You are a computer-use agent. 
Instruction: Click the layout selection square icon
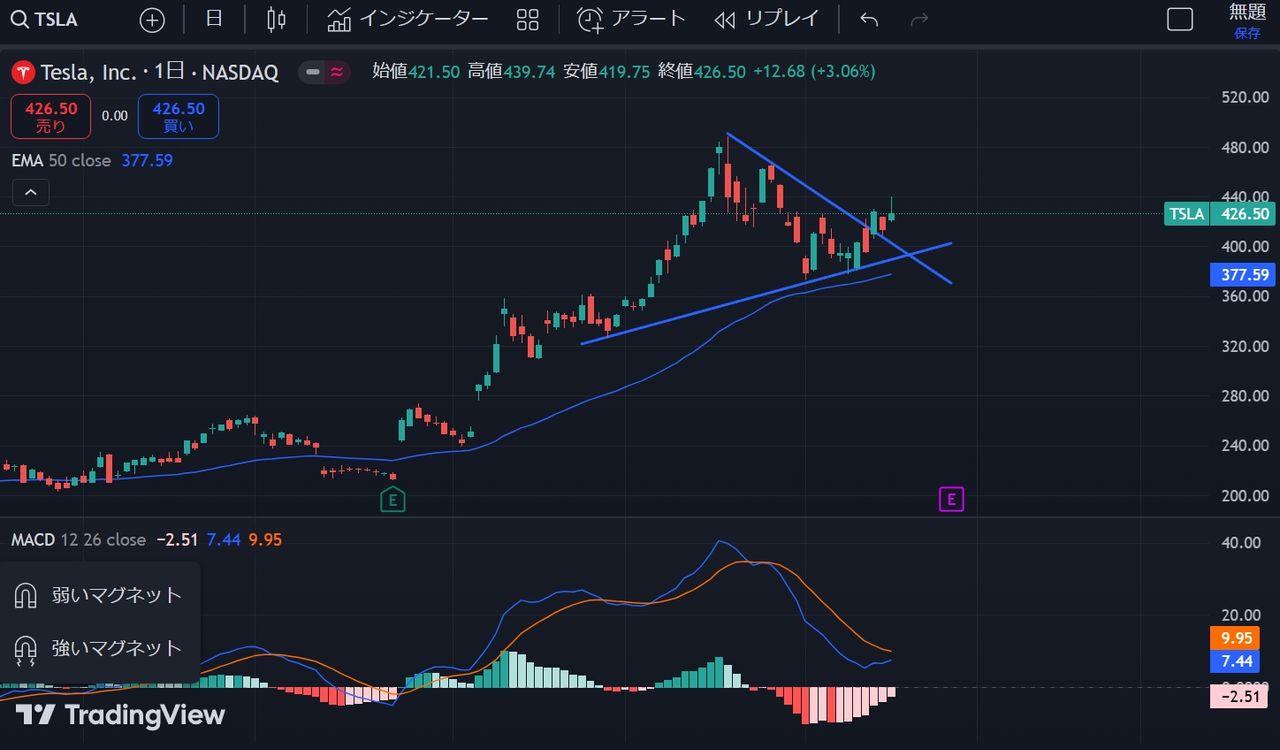pyautogui.click(x=1180, y=19)
